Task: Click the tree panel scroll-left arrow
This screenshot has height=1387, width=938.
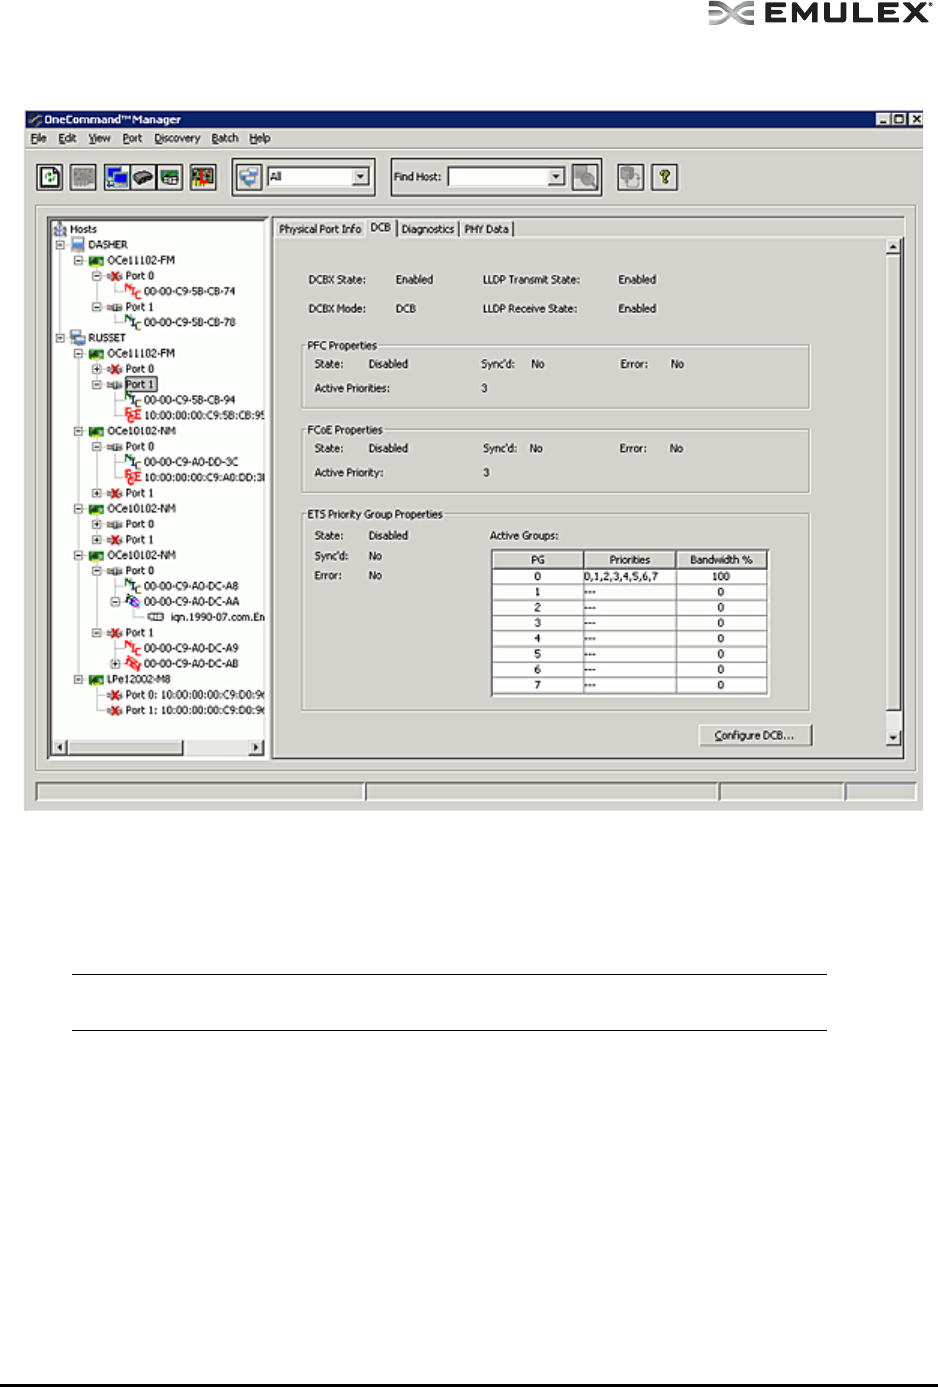Action: [x=60, y=747]
